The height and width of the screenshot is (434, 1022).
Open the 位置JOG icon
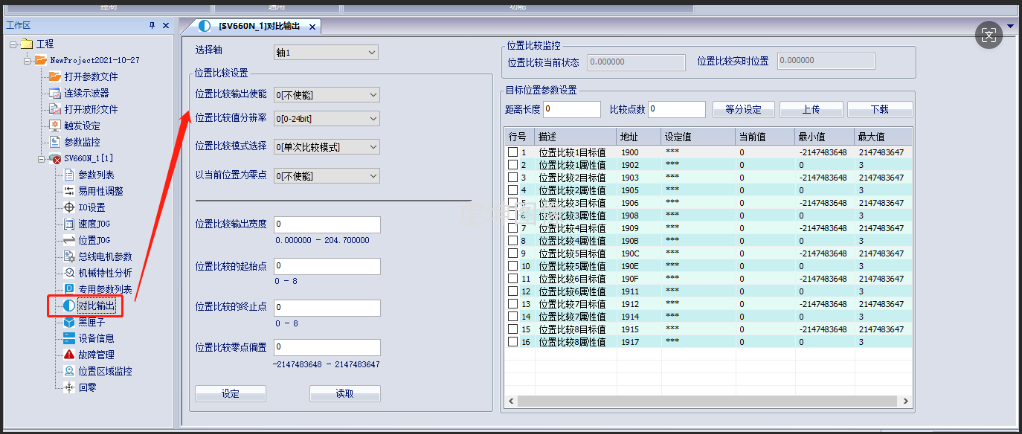pos(69,240)
